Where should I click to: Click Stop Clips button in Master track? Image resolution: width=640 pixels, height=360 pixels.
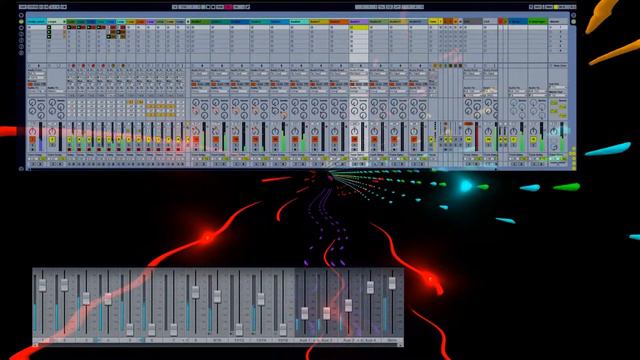[x=559, y=66]
